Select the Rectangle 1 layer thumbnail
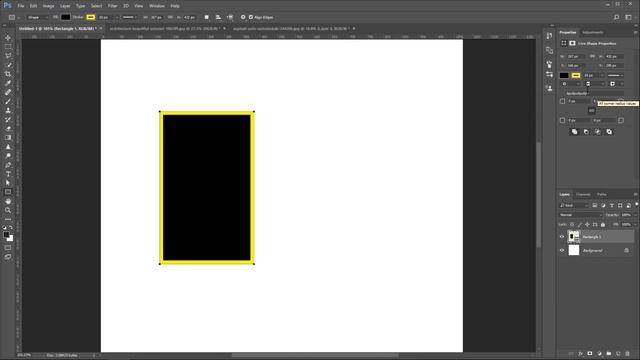Image resolution: width=640 pixels, height=360 pixels. point(573,237)
